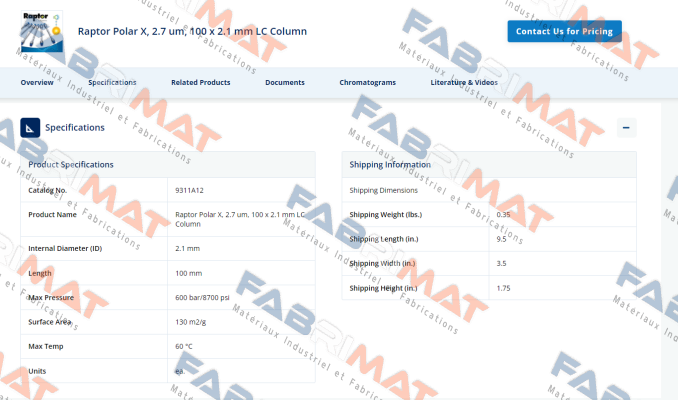This screenshot has width=678, height=400.
Task: Select the ea. units value
Action: (x=180, y=371)
